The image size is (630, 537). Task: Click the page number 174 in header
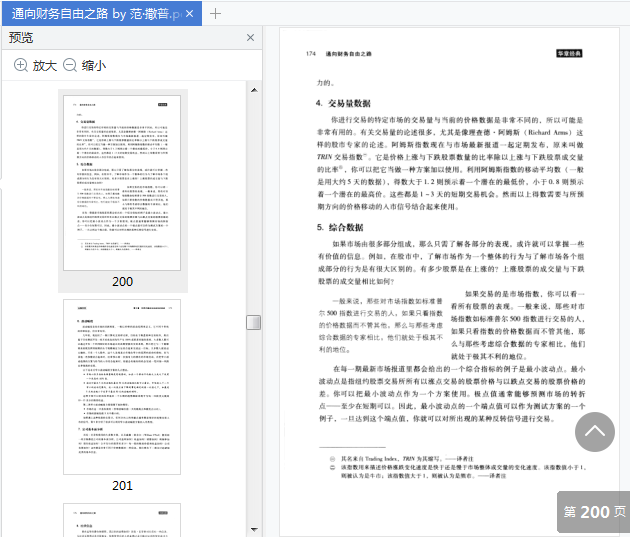(311, 53)
